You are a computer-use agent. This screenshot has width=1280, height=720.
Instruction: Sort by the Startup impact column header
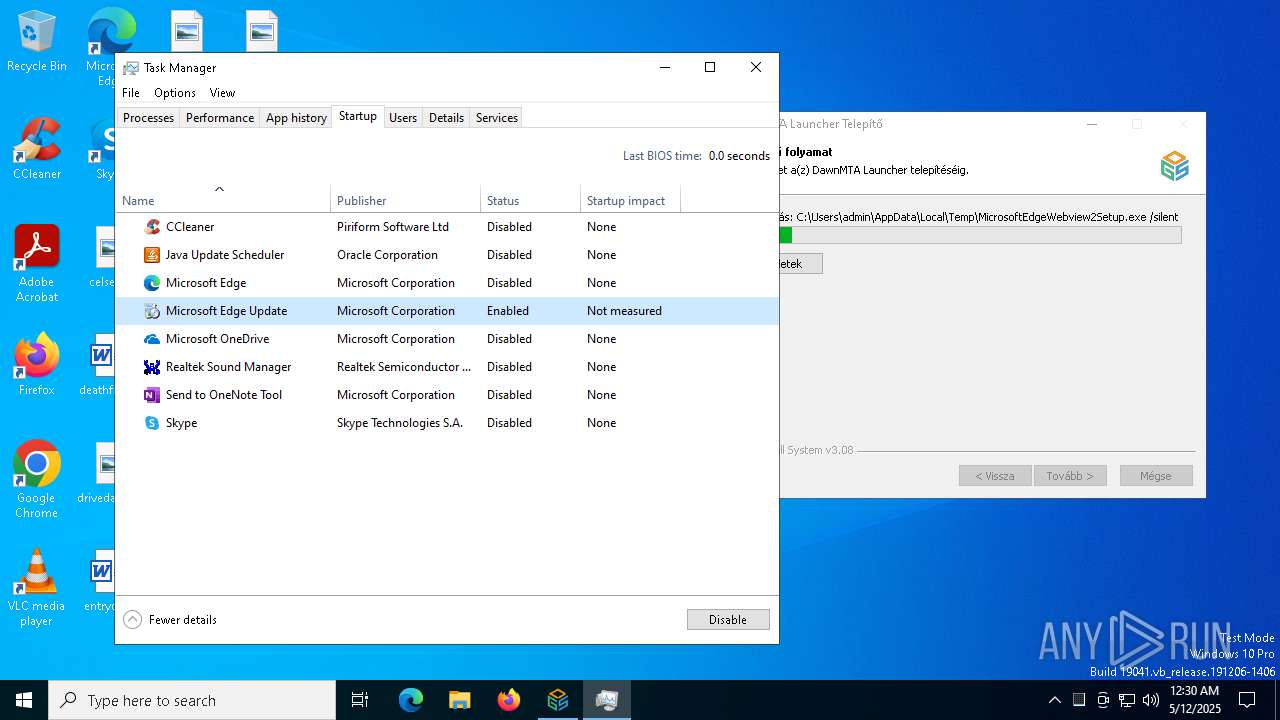(630, 198)
